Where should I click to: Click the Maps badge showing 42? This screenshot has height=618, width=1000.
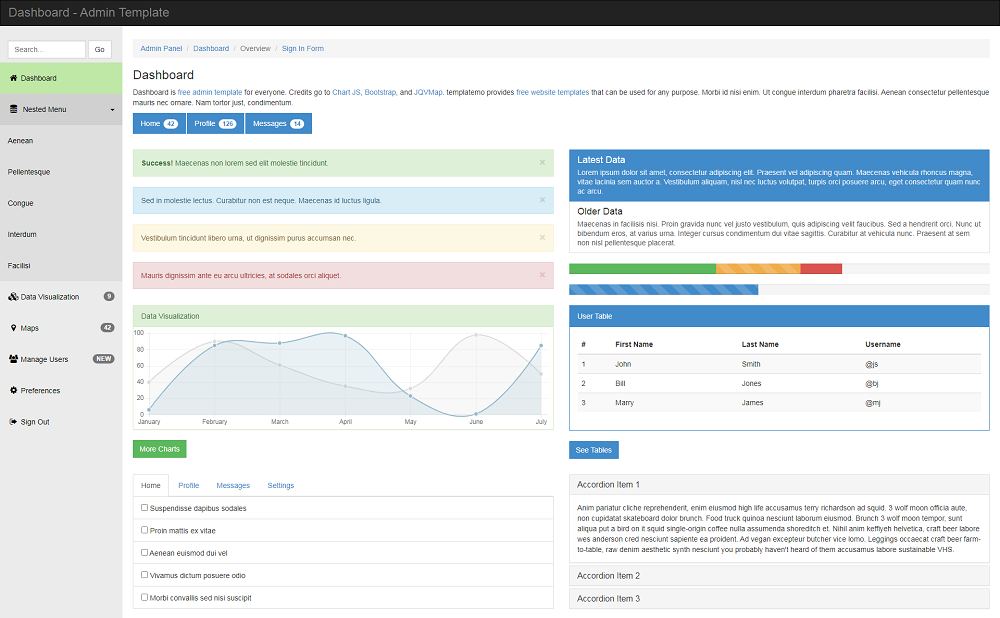tap(107, 328)
